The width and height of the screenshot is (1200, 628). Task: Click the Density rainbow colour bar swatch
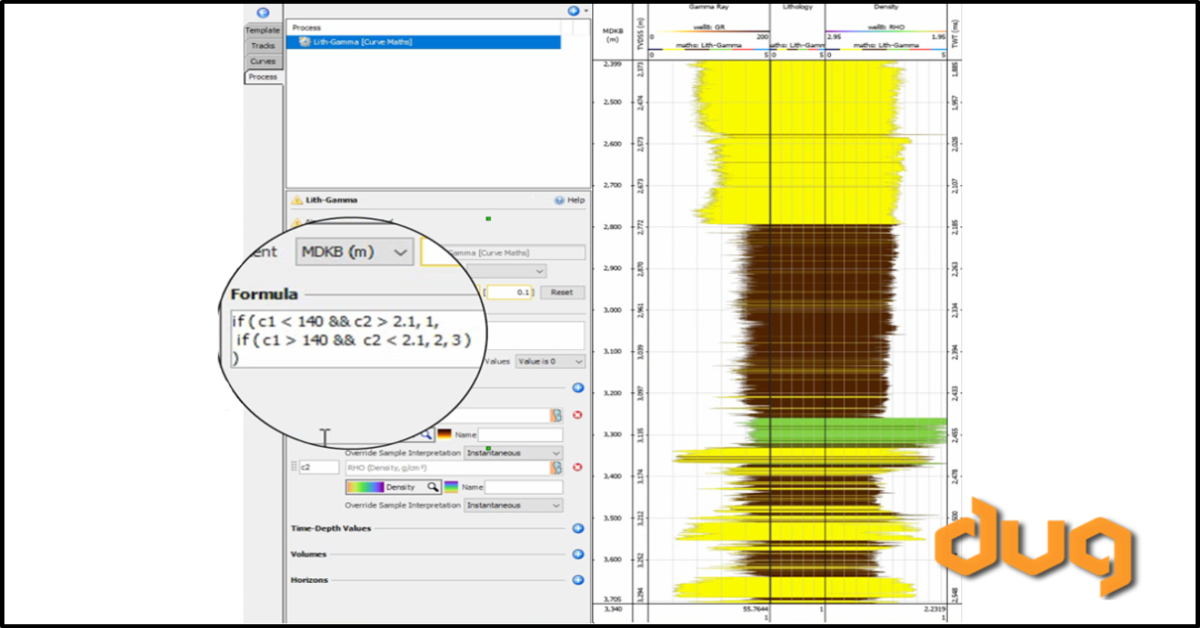click(365, 487)
